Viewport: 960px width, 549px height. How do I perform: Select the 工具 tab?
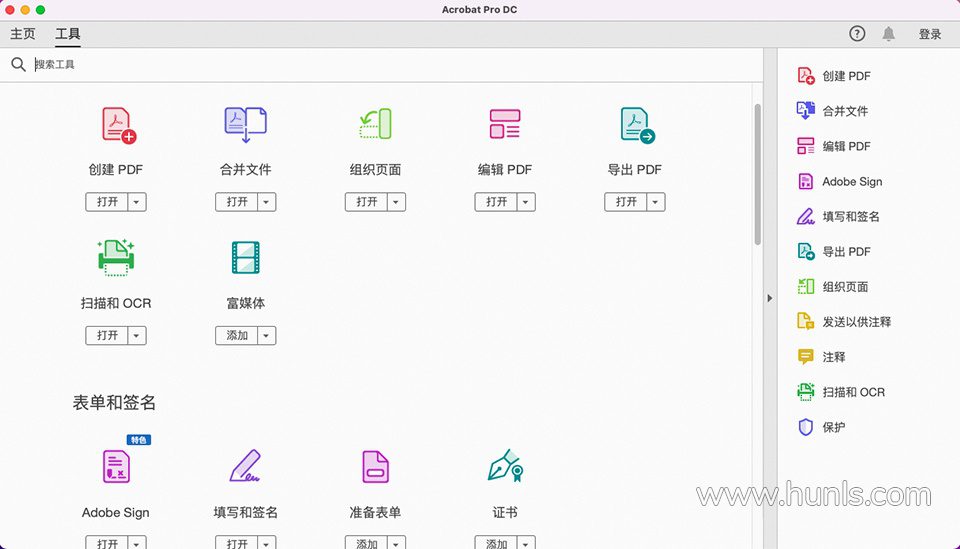click(x=68, y=34)
